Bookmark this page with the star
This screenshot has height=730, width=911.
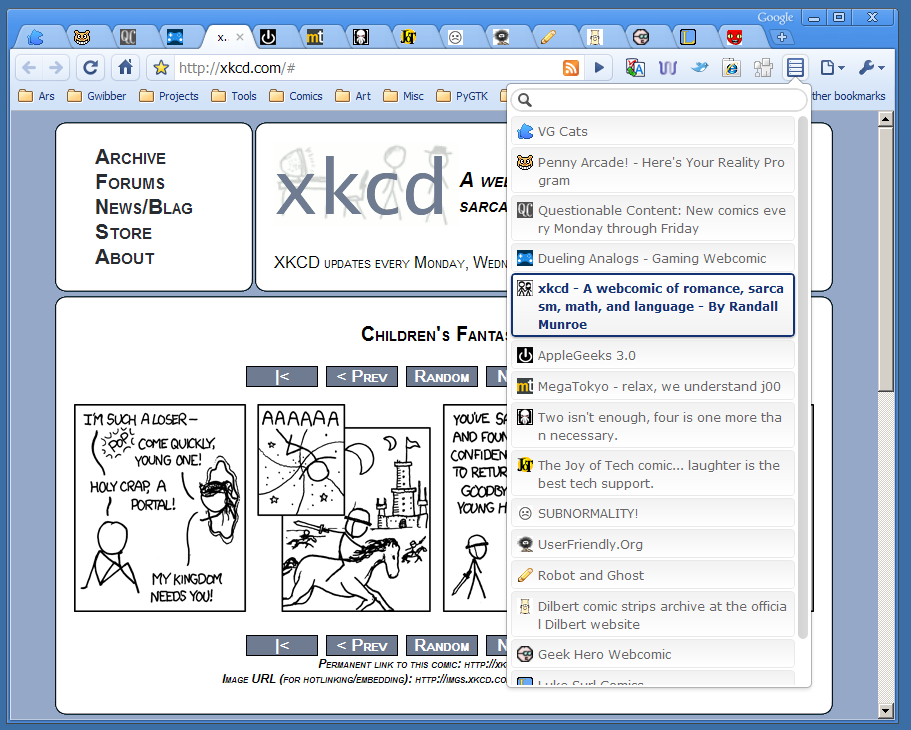coord(161,68)
